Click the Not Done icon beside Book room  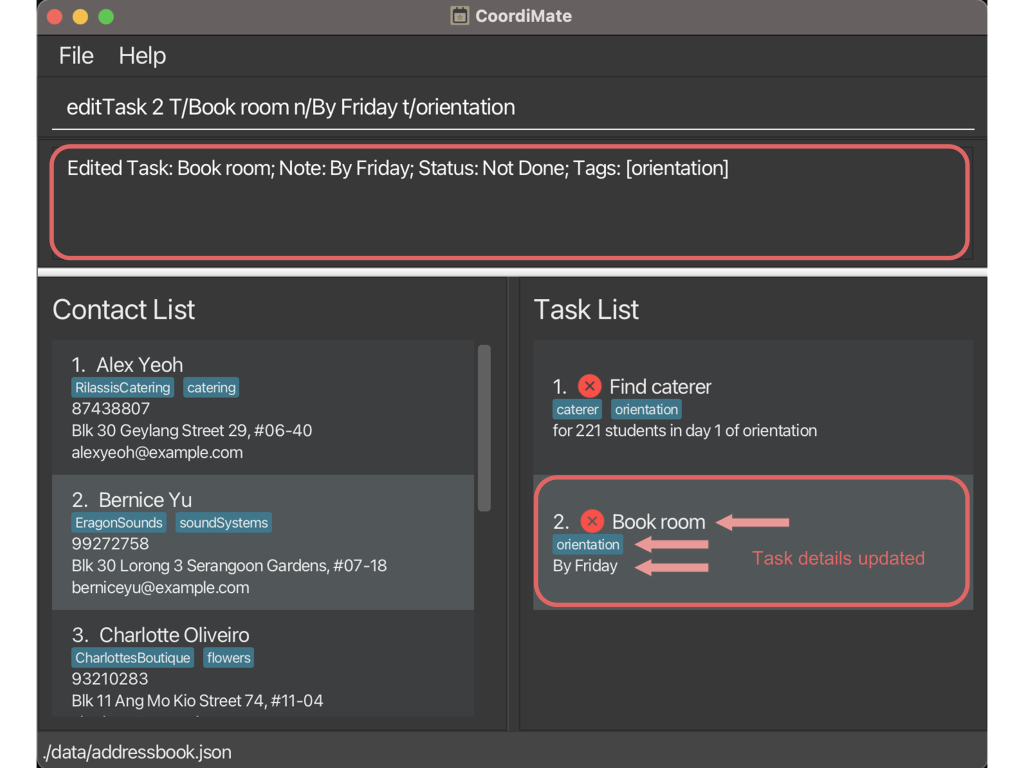tap(592, 521)
